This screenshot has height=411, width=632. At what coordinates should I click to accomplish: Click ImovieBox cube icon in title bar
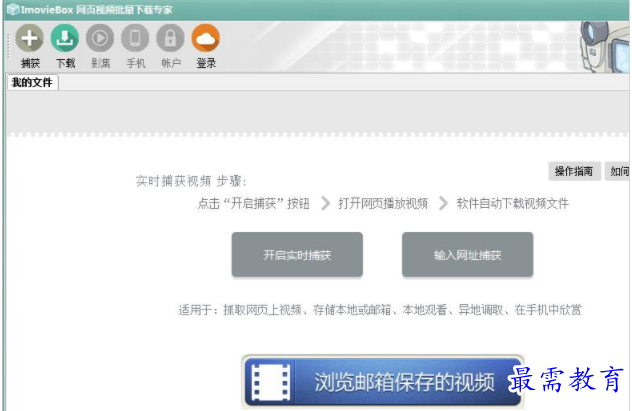[x=13, y=9]
